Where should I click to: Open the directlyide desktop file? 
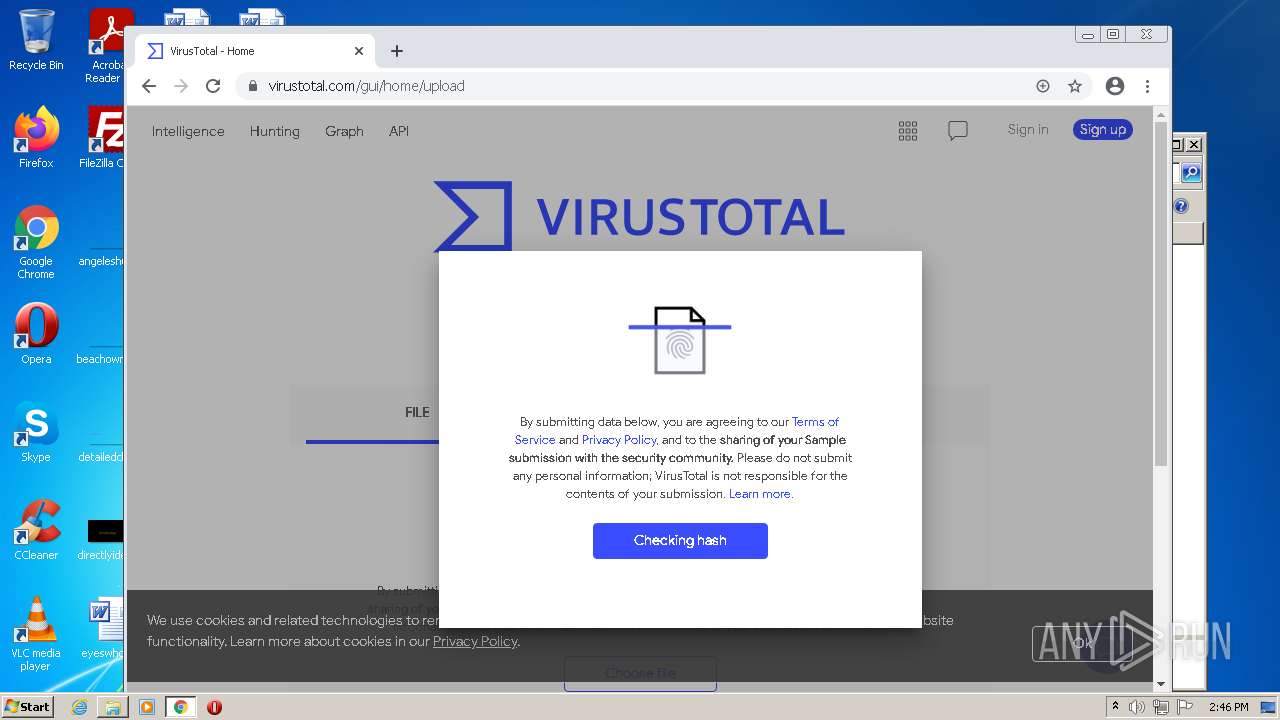coord(103,538)
